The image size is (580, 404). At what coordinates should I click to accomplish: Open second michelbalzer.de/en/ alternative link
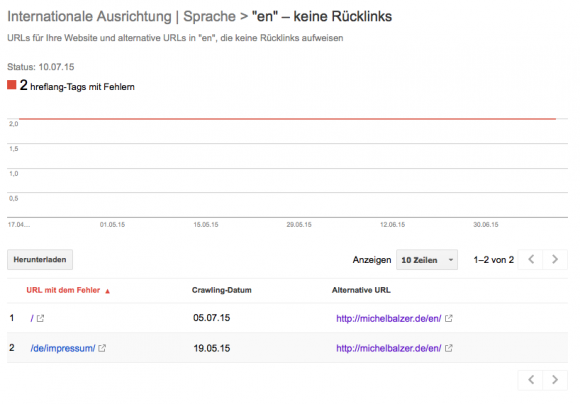388,348
